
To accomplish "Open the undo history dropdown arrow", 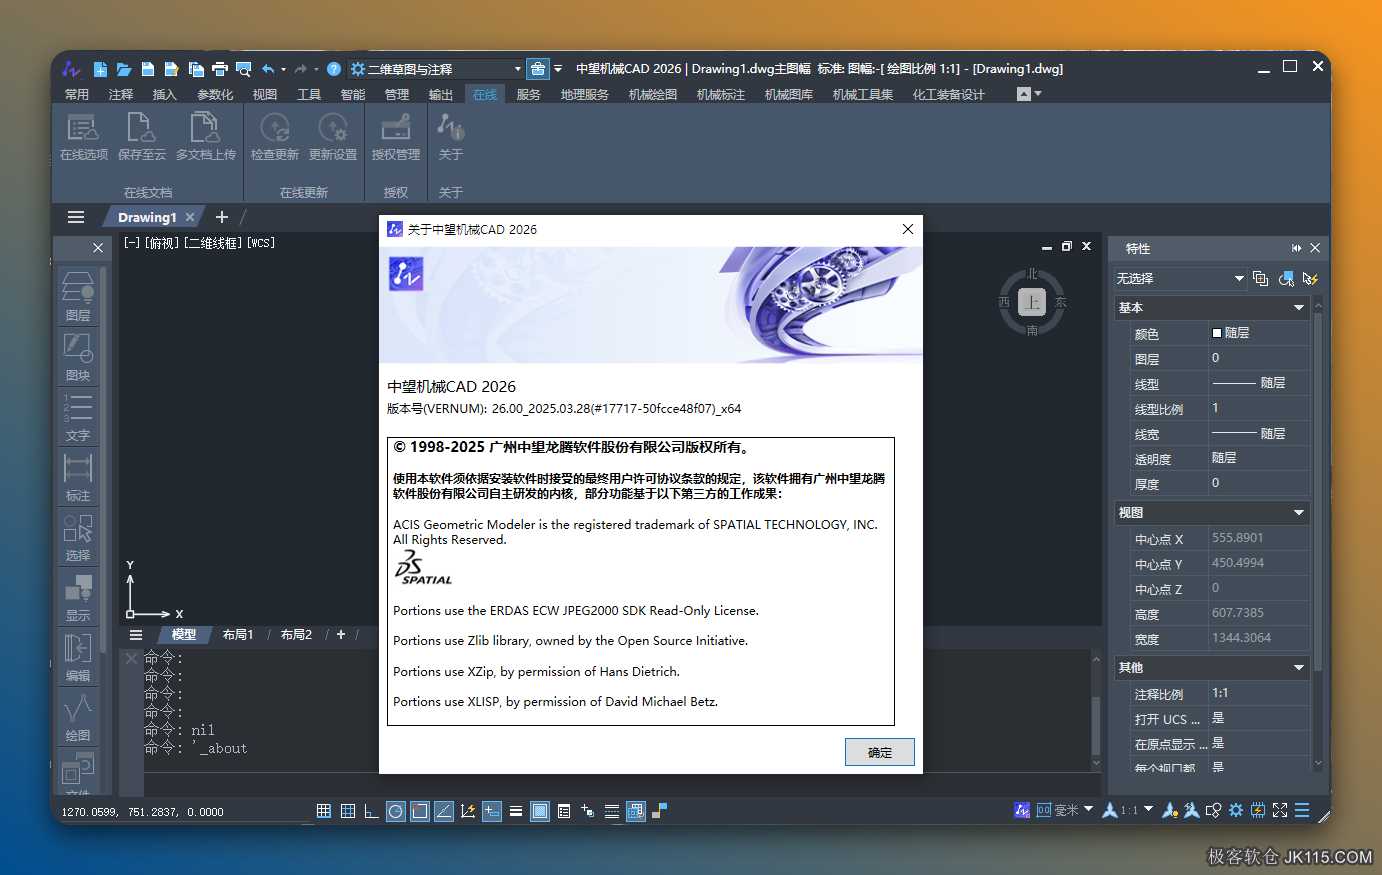I will click(x=284, y=69).
